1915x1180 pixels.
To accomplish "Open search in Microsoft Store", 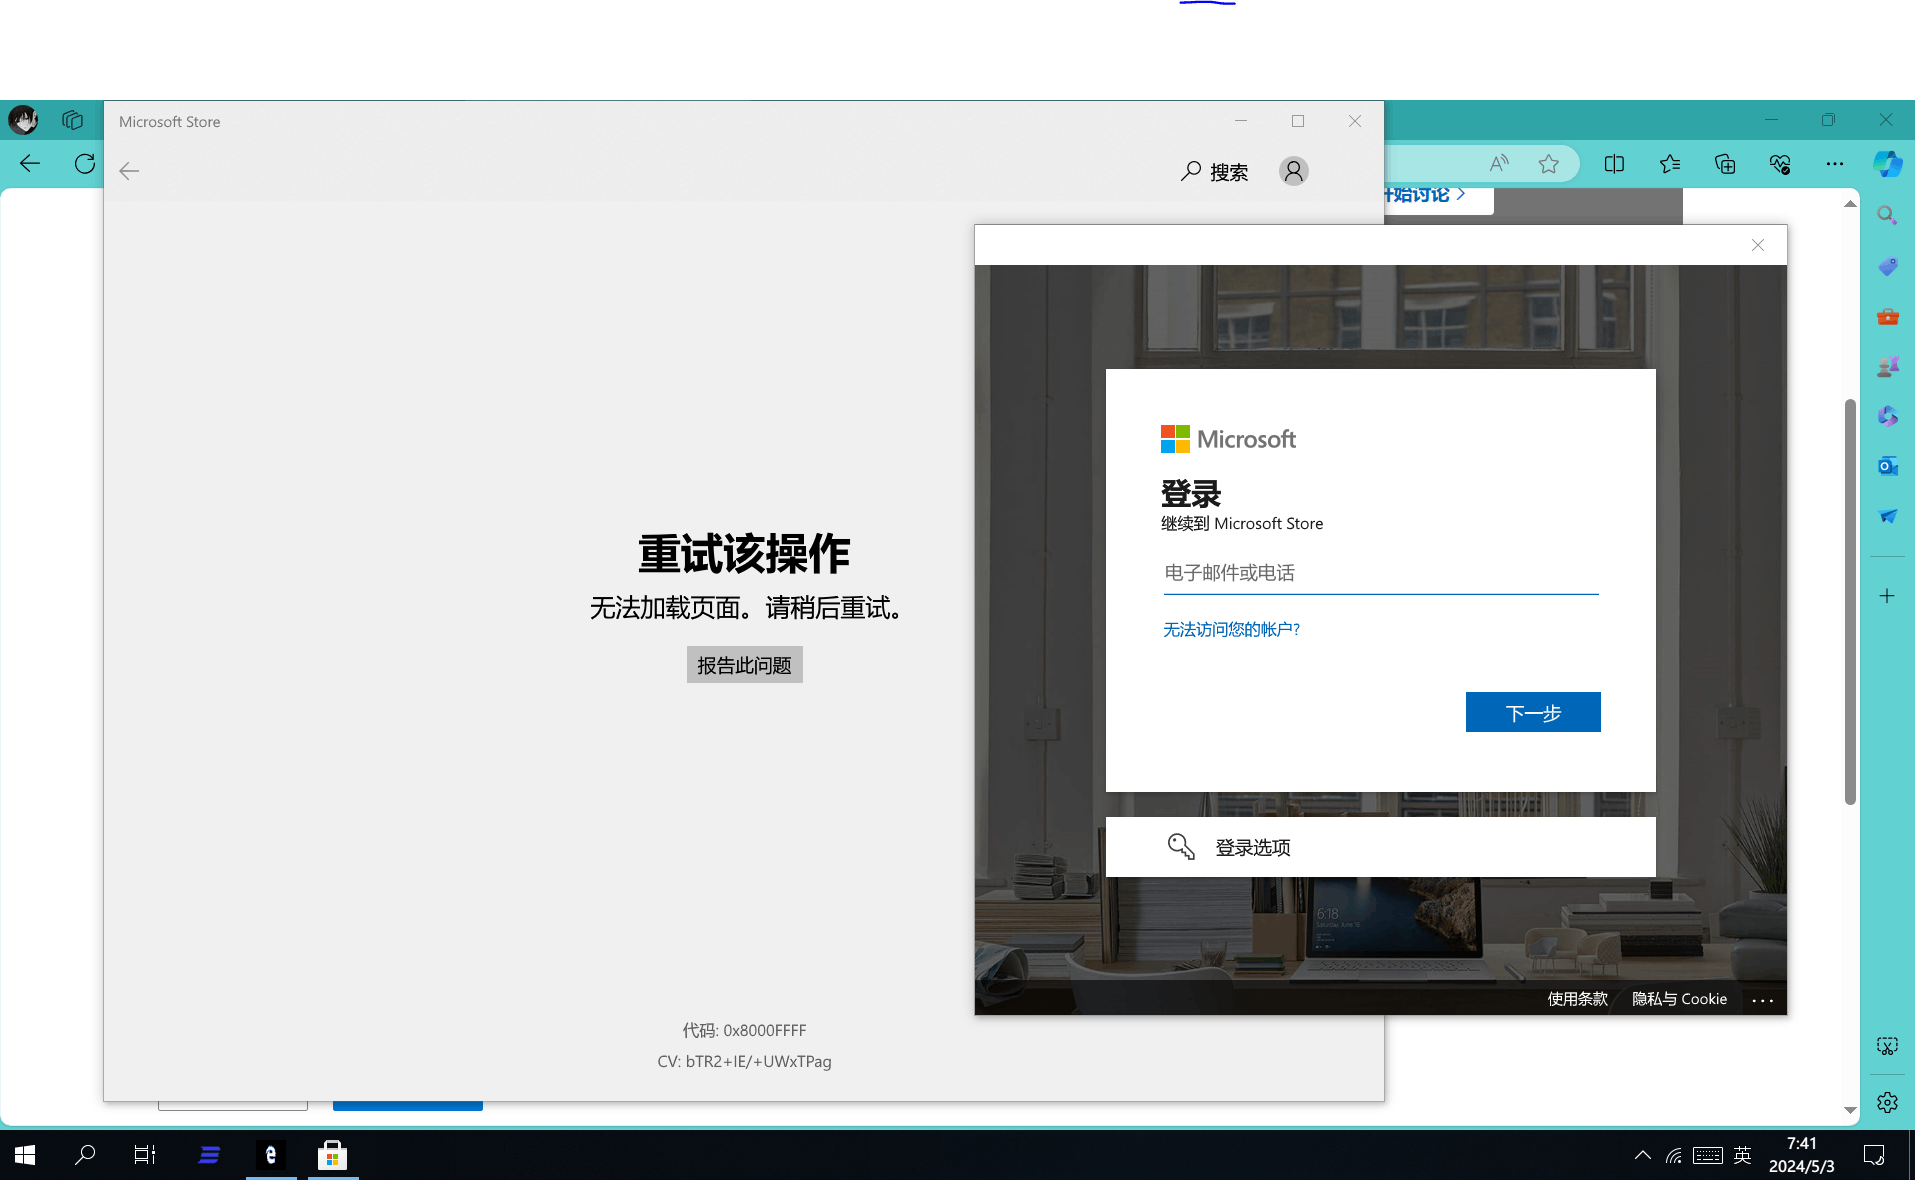I will coord(1215,172).
